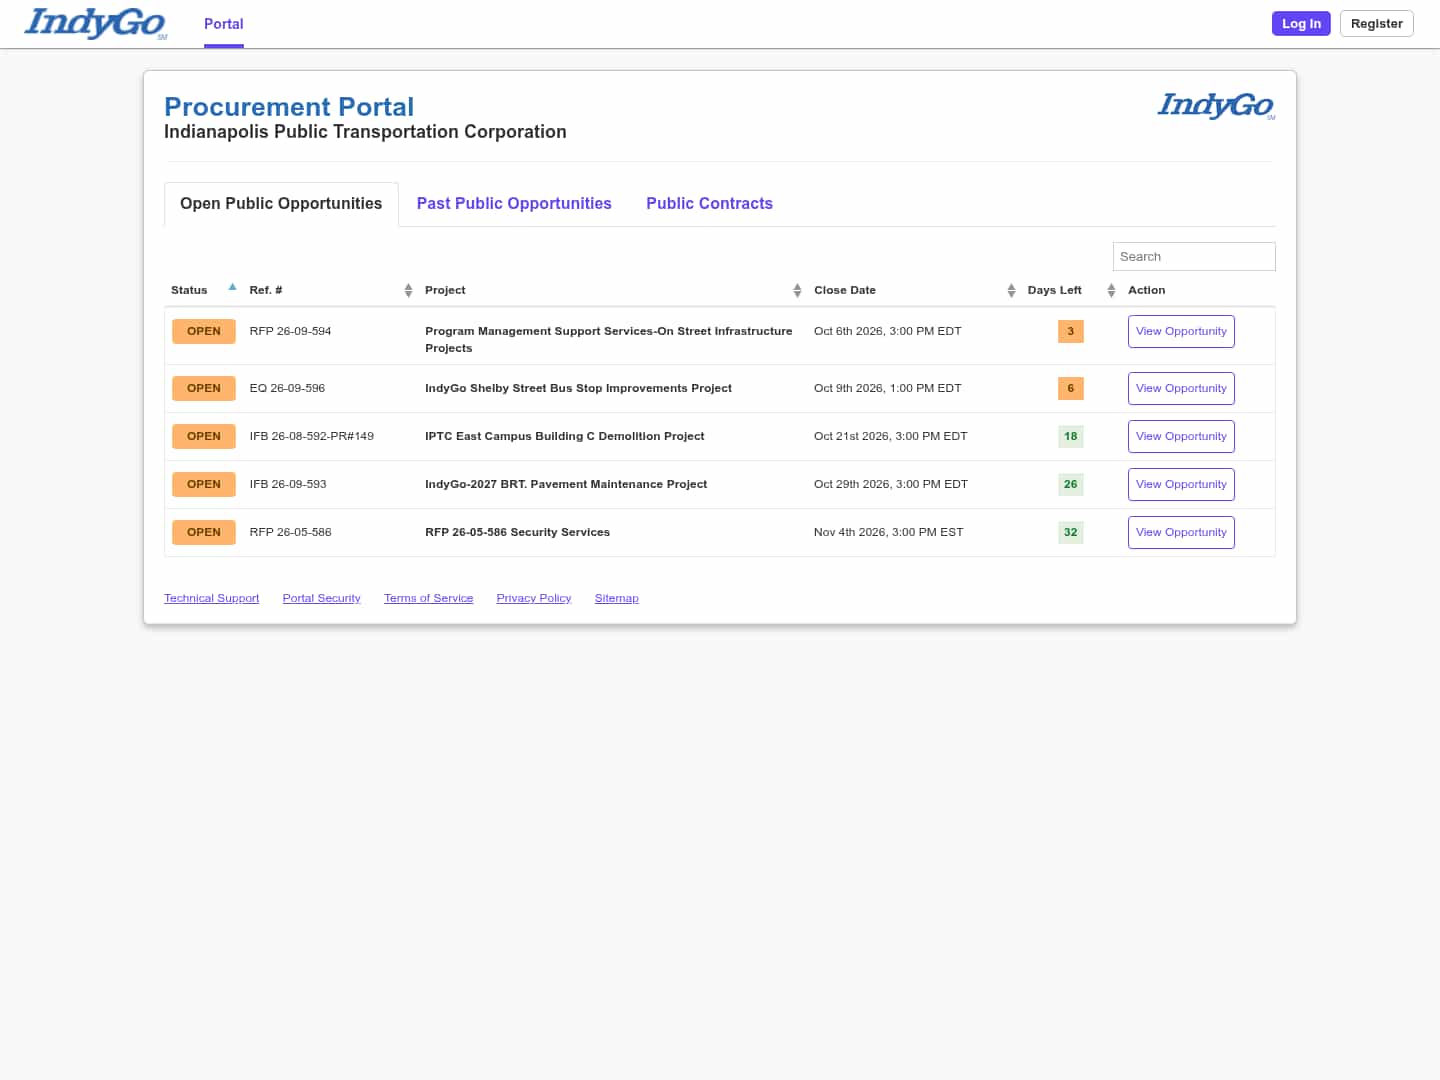The height and width of the screenshot is (1080, 1440).
Task: Sort table by Days Left arrows
Action: click(1111, 290)
